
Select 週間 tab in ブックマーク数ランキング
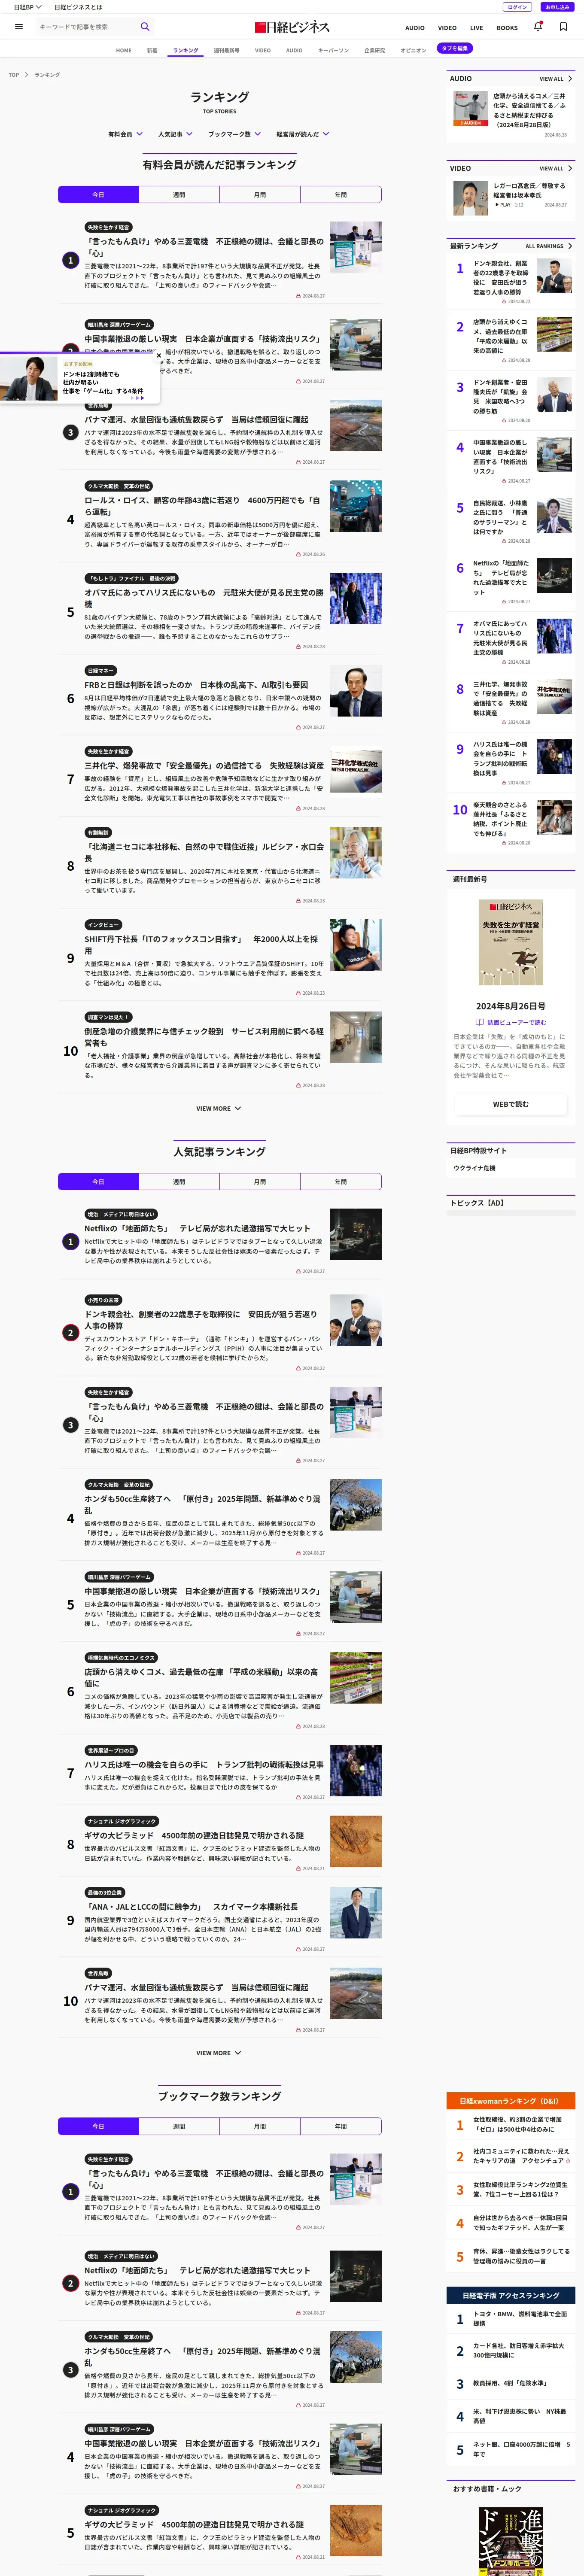click(x=179, y=2126)
